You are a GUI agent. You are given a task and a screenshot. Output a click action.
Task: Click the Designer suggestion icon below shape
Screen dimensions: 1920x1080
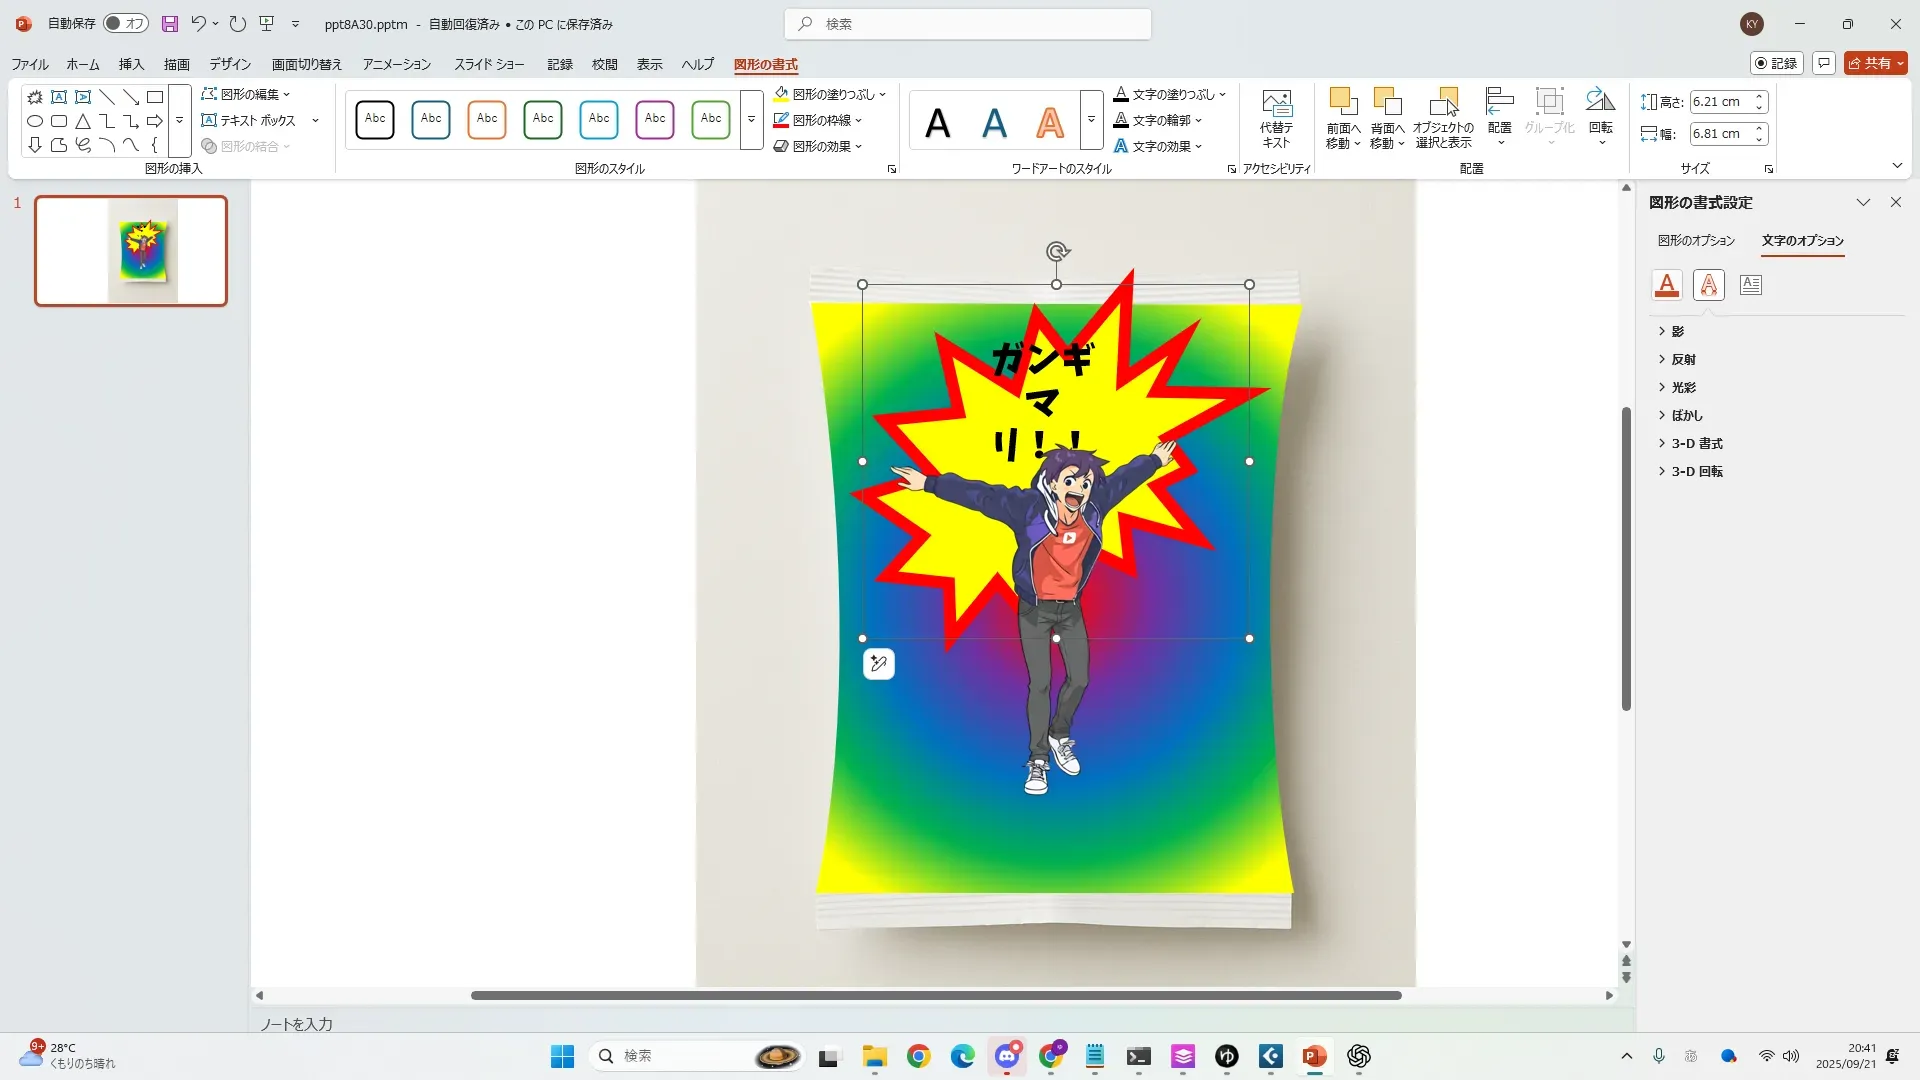(x=878, y=664)
